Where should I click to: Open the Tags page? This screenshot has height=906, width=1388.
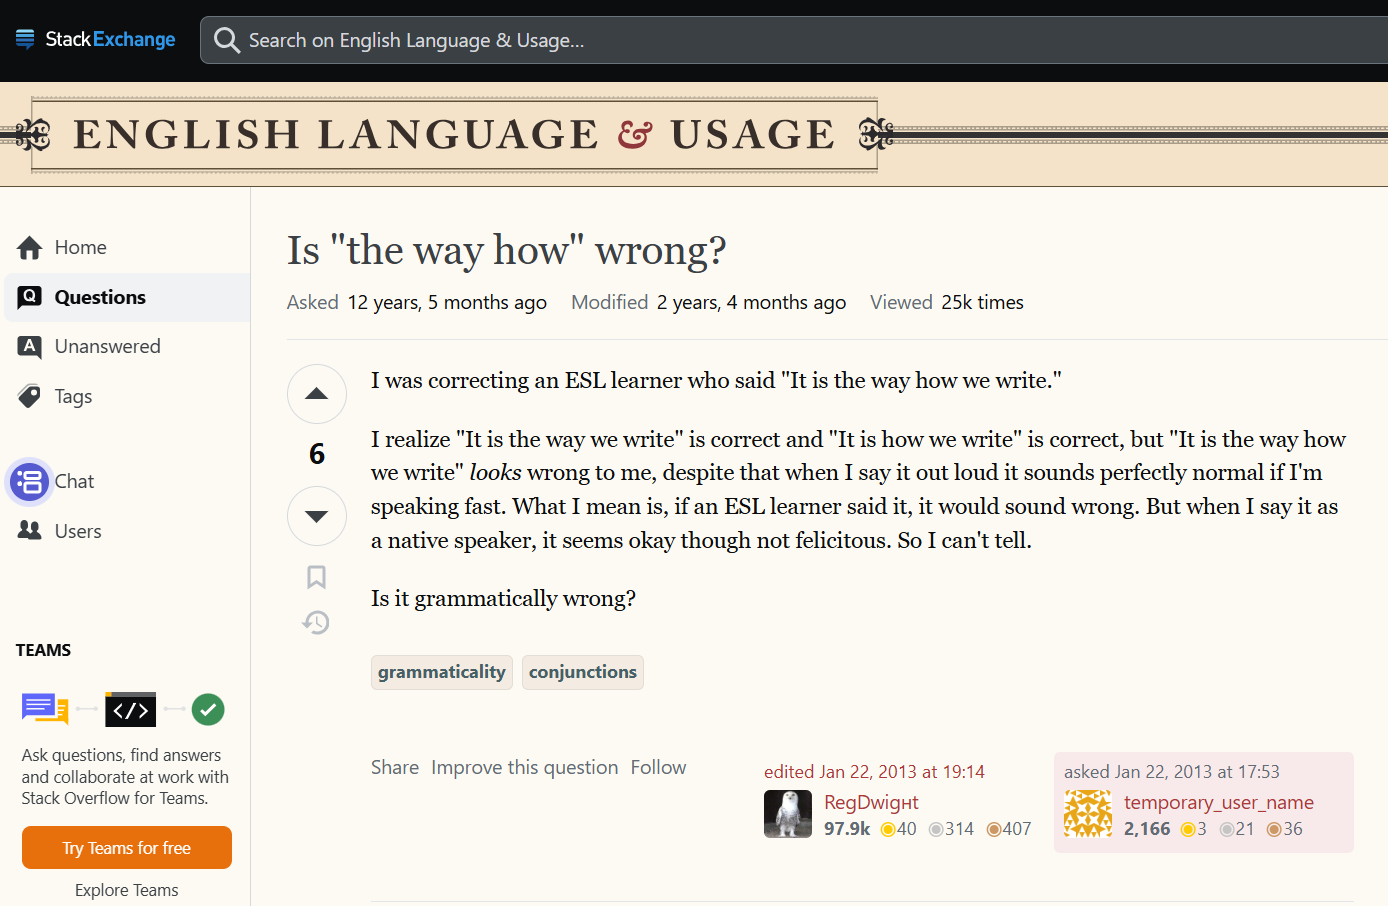coord(73,396)
